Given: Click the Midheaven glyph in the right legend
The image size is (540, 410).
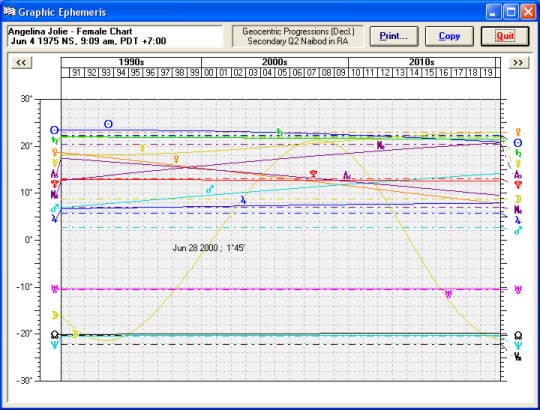Looking at the screenshot, I should click(x=518, y=209).
